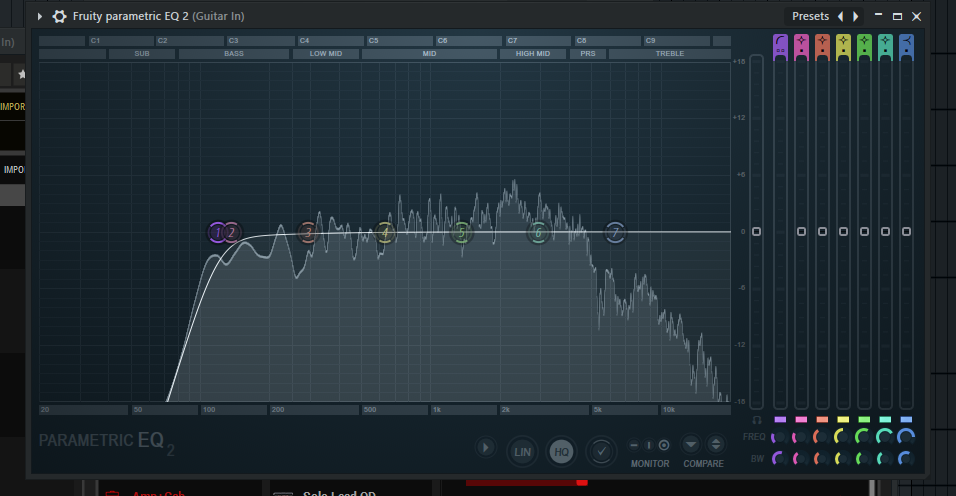The height and width of the screenshot is (496, 956).
Task: Go to the previous preset
Action: click(840, 16)
